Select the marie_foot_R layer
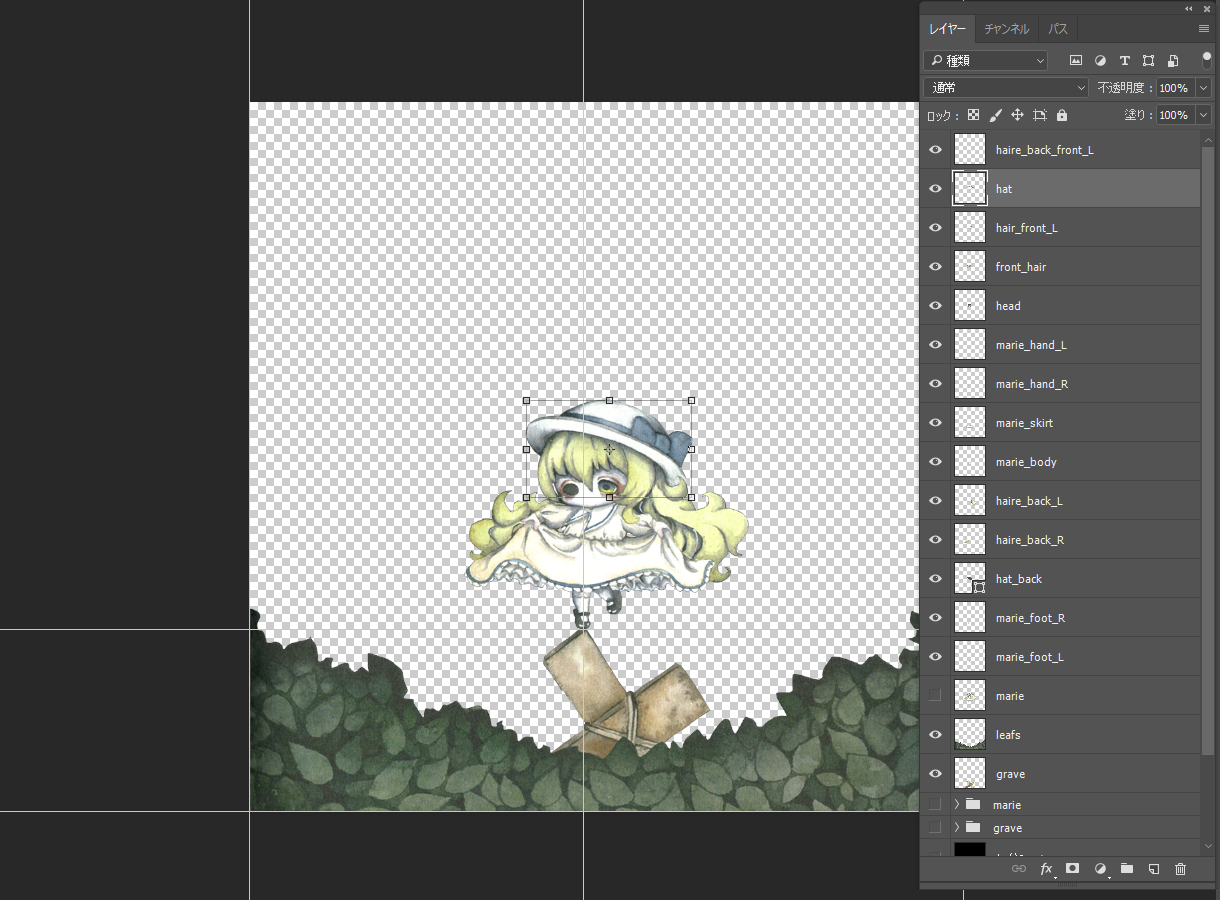This screenshot has height=900, width=1220. (1060, 618)
